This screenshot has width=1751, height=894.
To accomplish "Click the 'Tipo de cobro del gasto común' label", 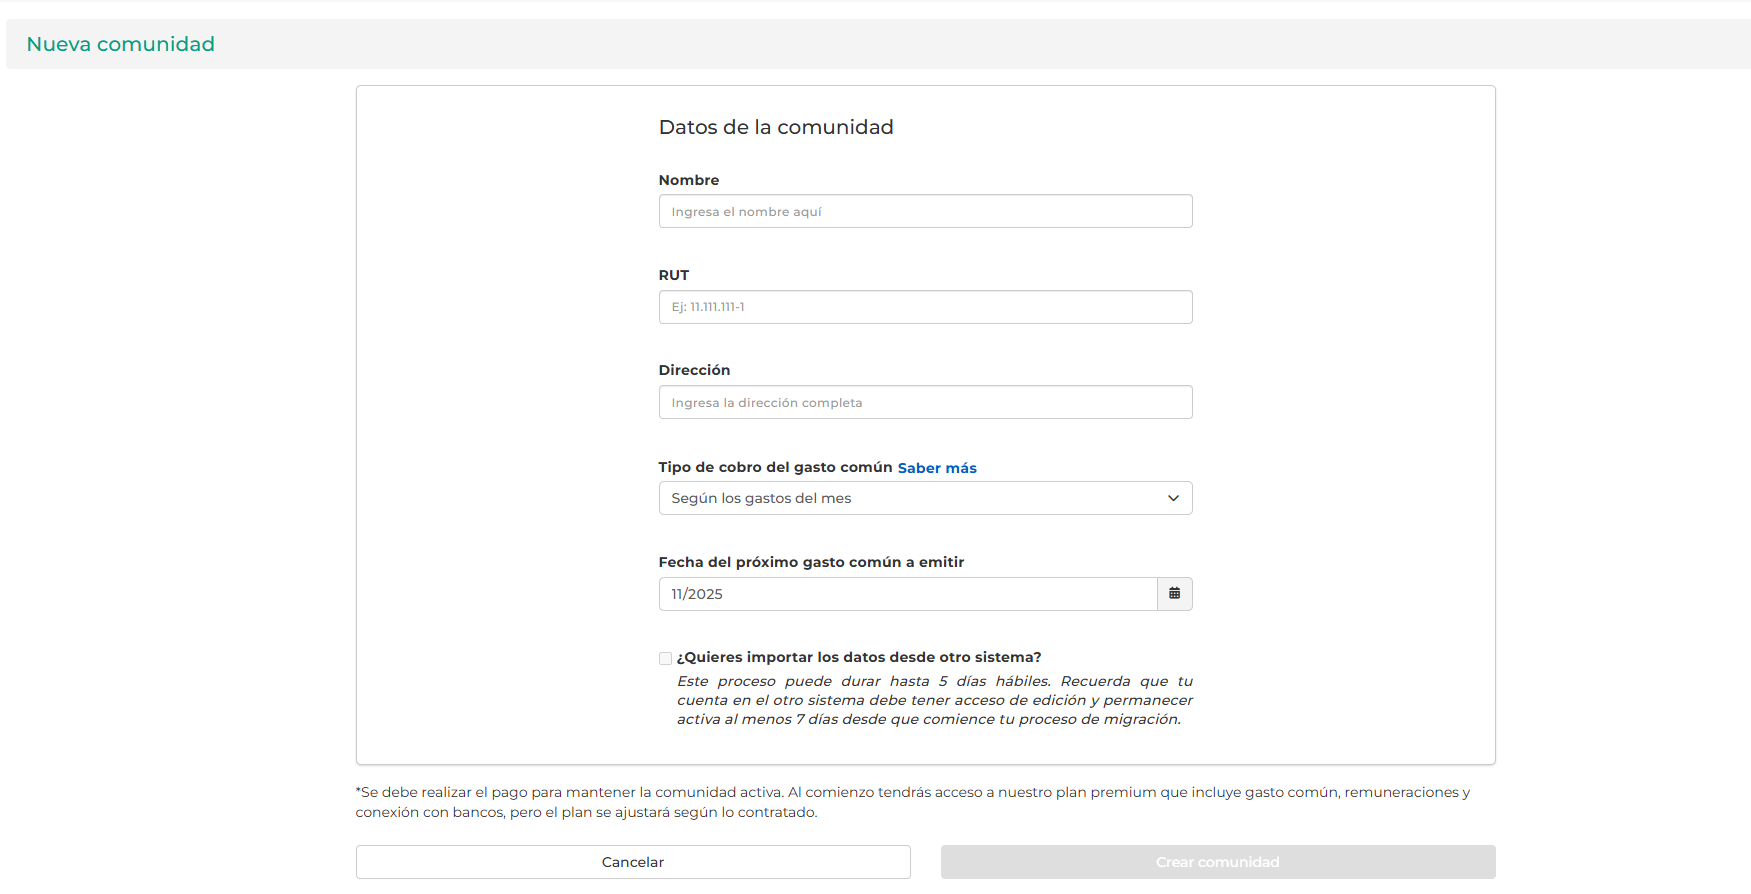I will pos(775,467).
